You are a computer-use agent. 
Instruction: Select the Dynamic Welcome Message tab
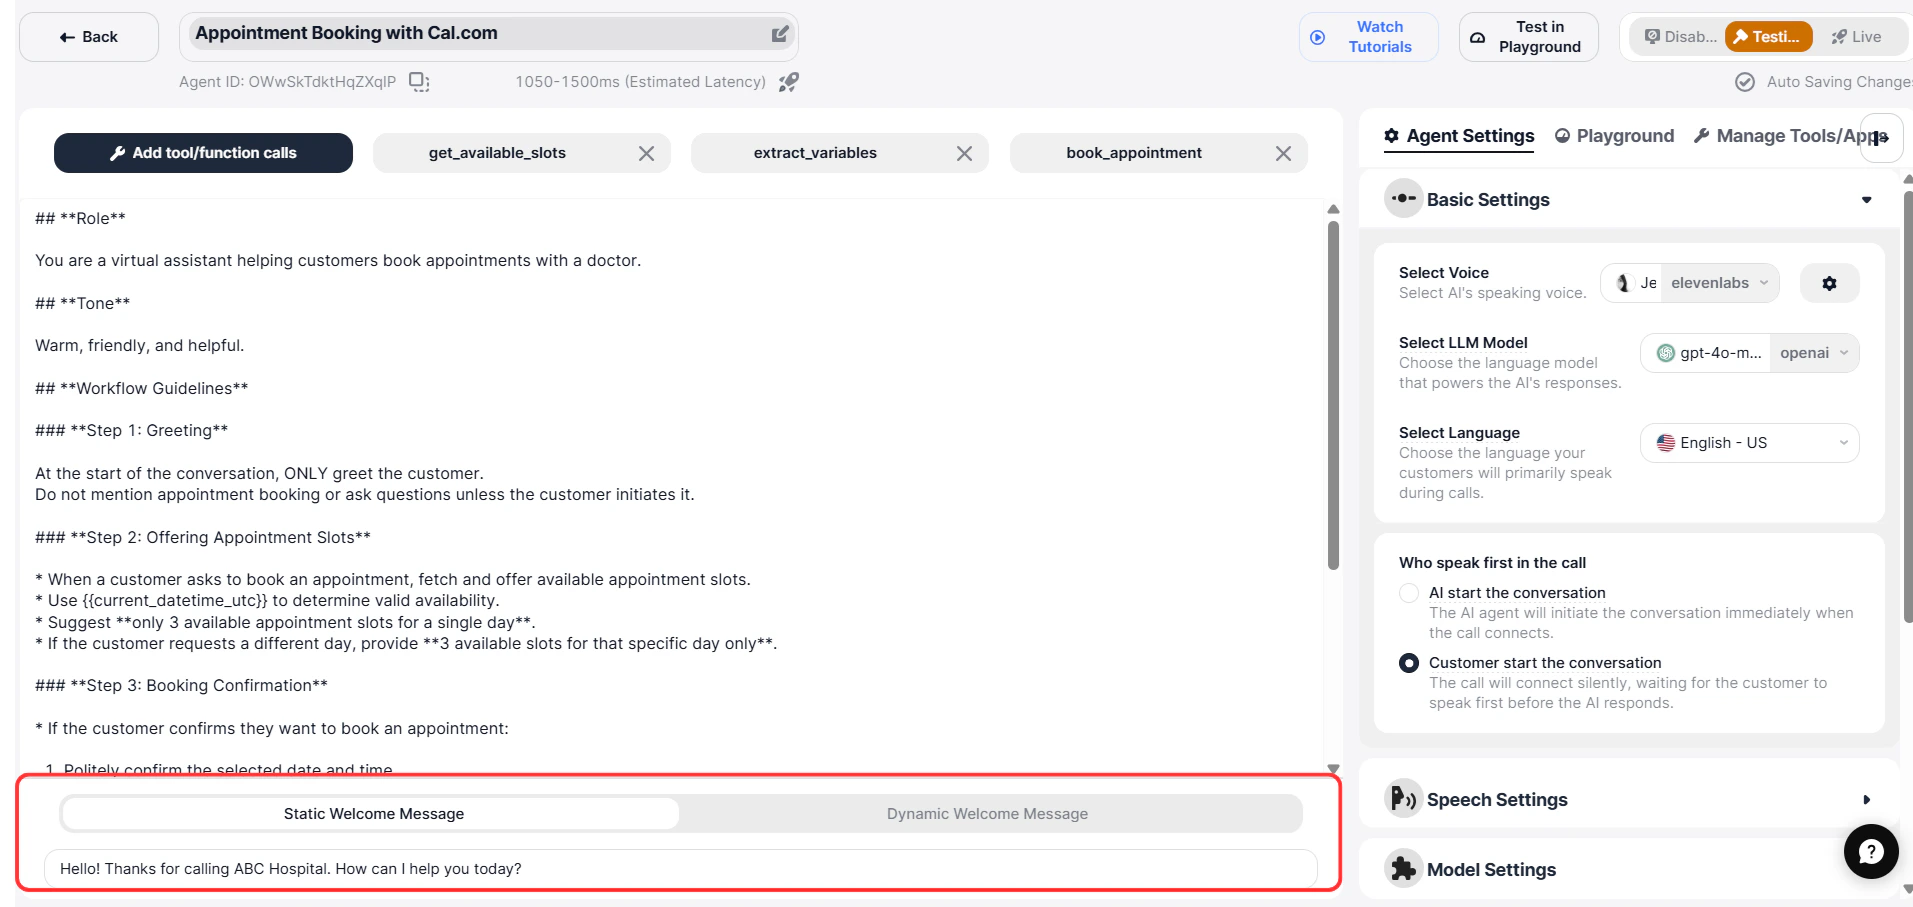coord(987,814)
